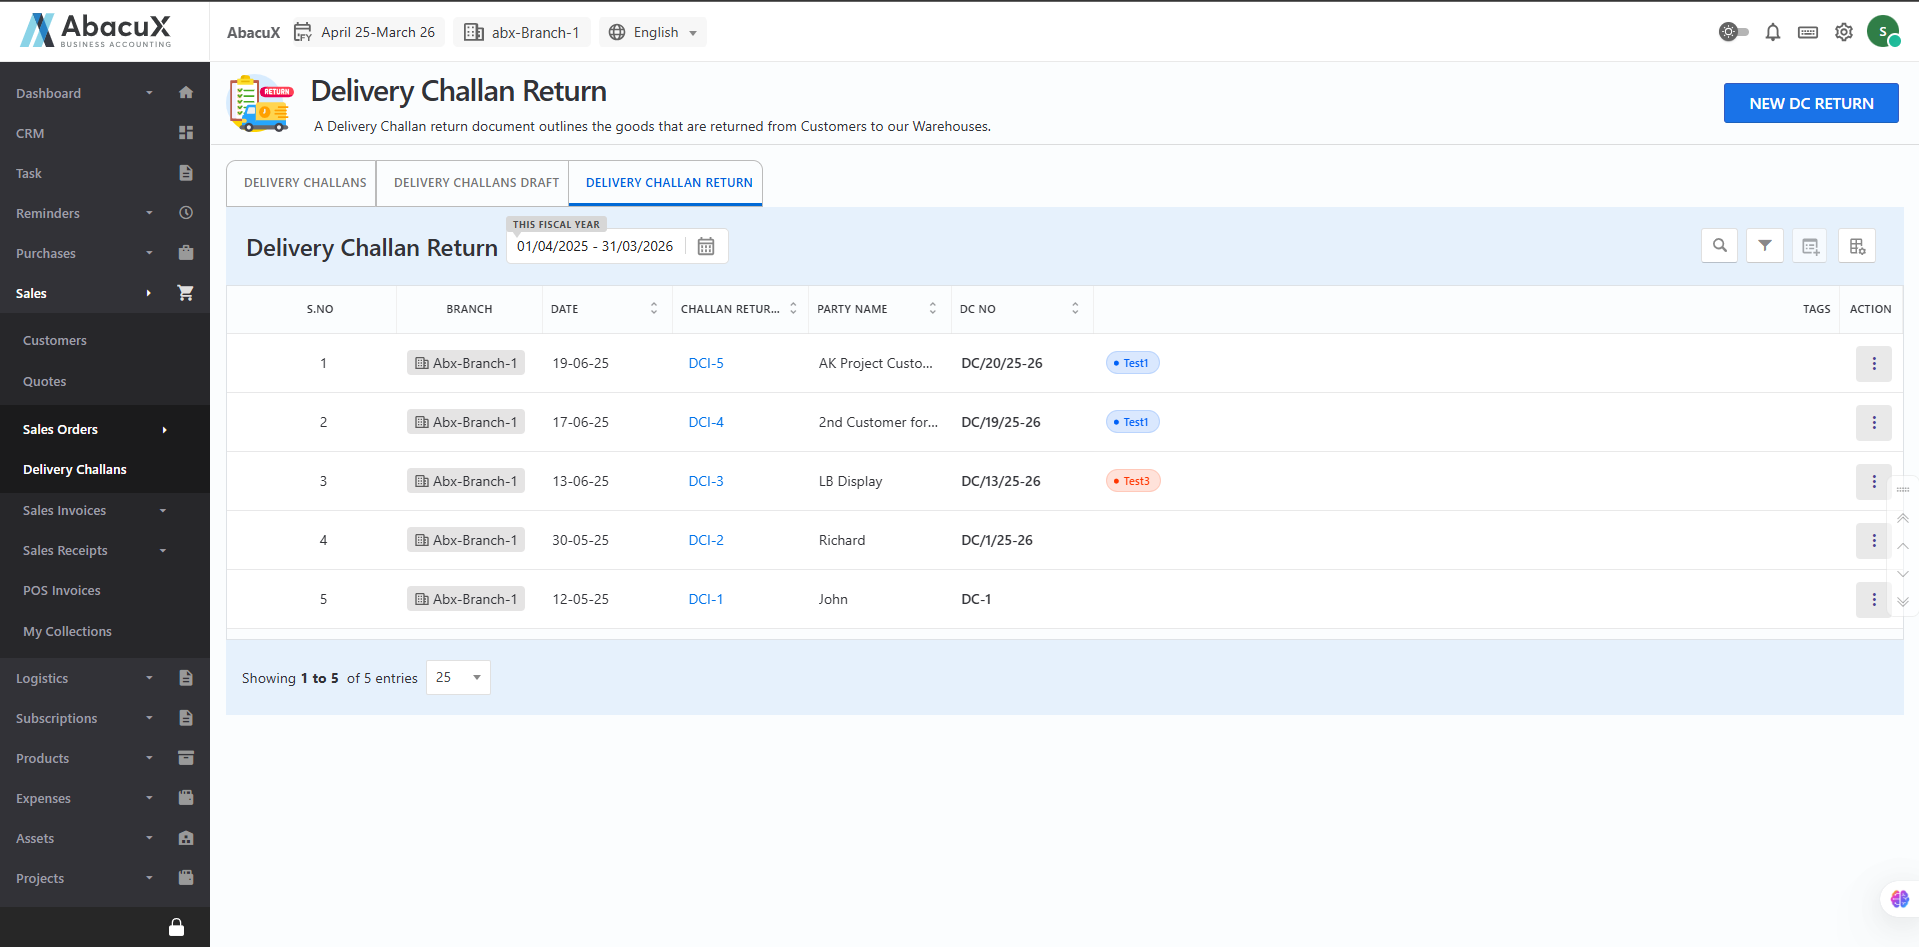The width and height of the screenshot is (1919, 947).
Task: Click the calendar icon beside date range
Action: (x=706, y=247)
